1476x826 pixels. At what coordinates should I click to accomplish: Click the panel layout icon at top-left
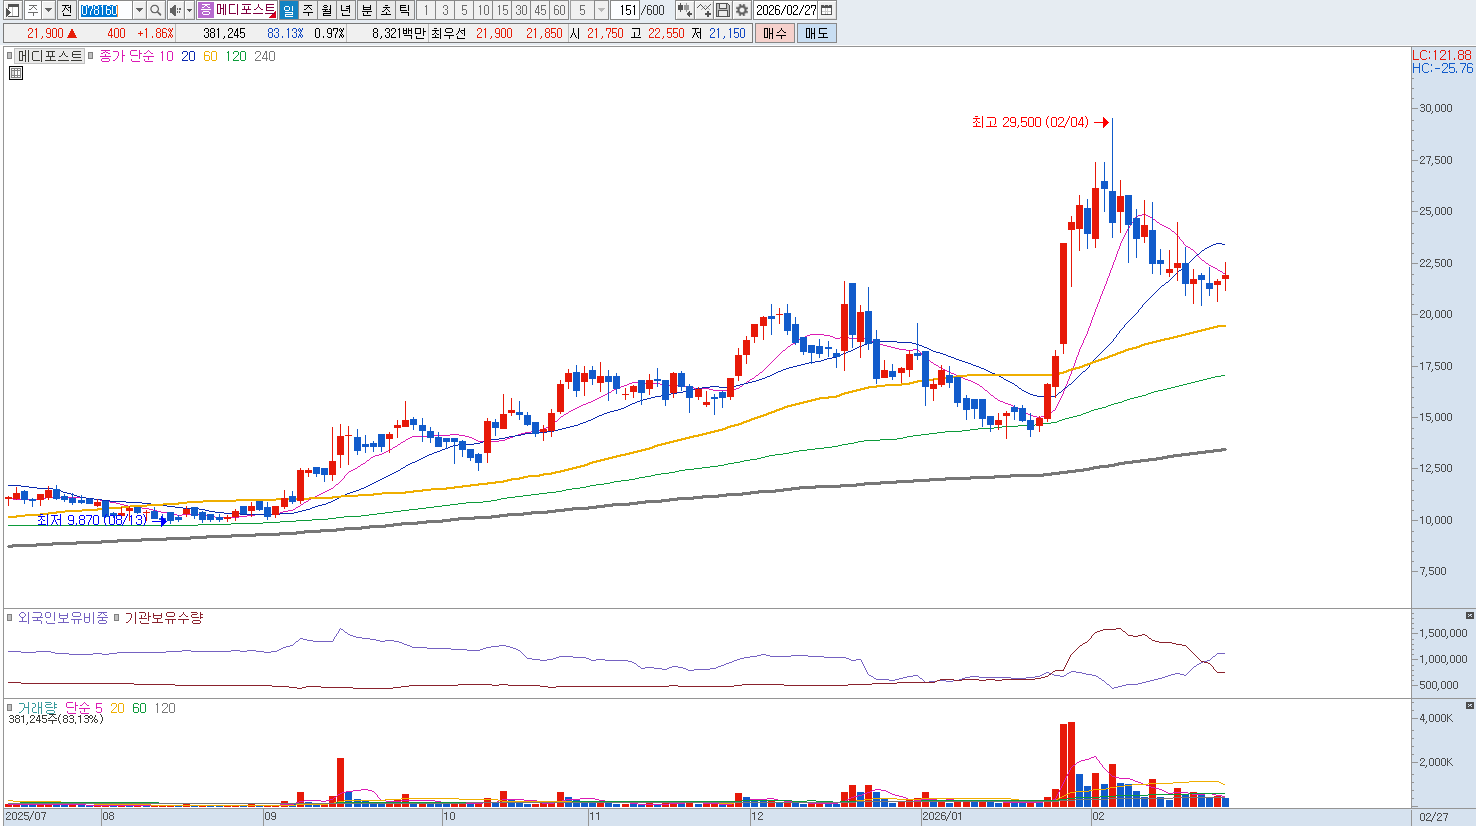[x=13, y=10]
